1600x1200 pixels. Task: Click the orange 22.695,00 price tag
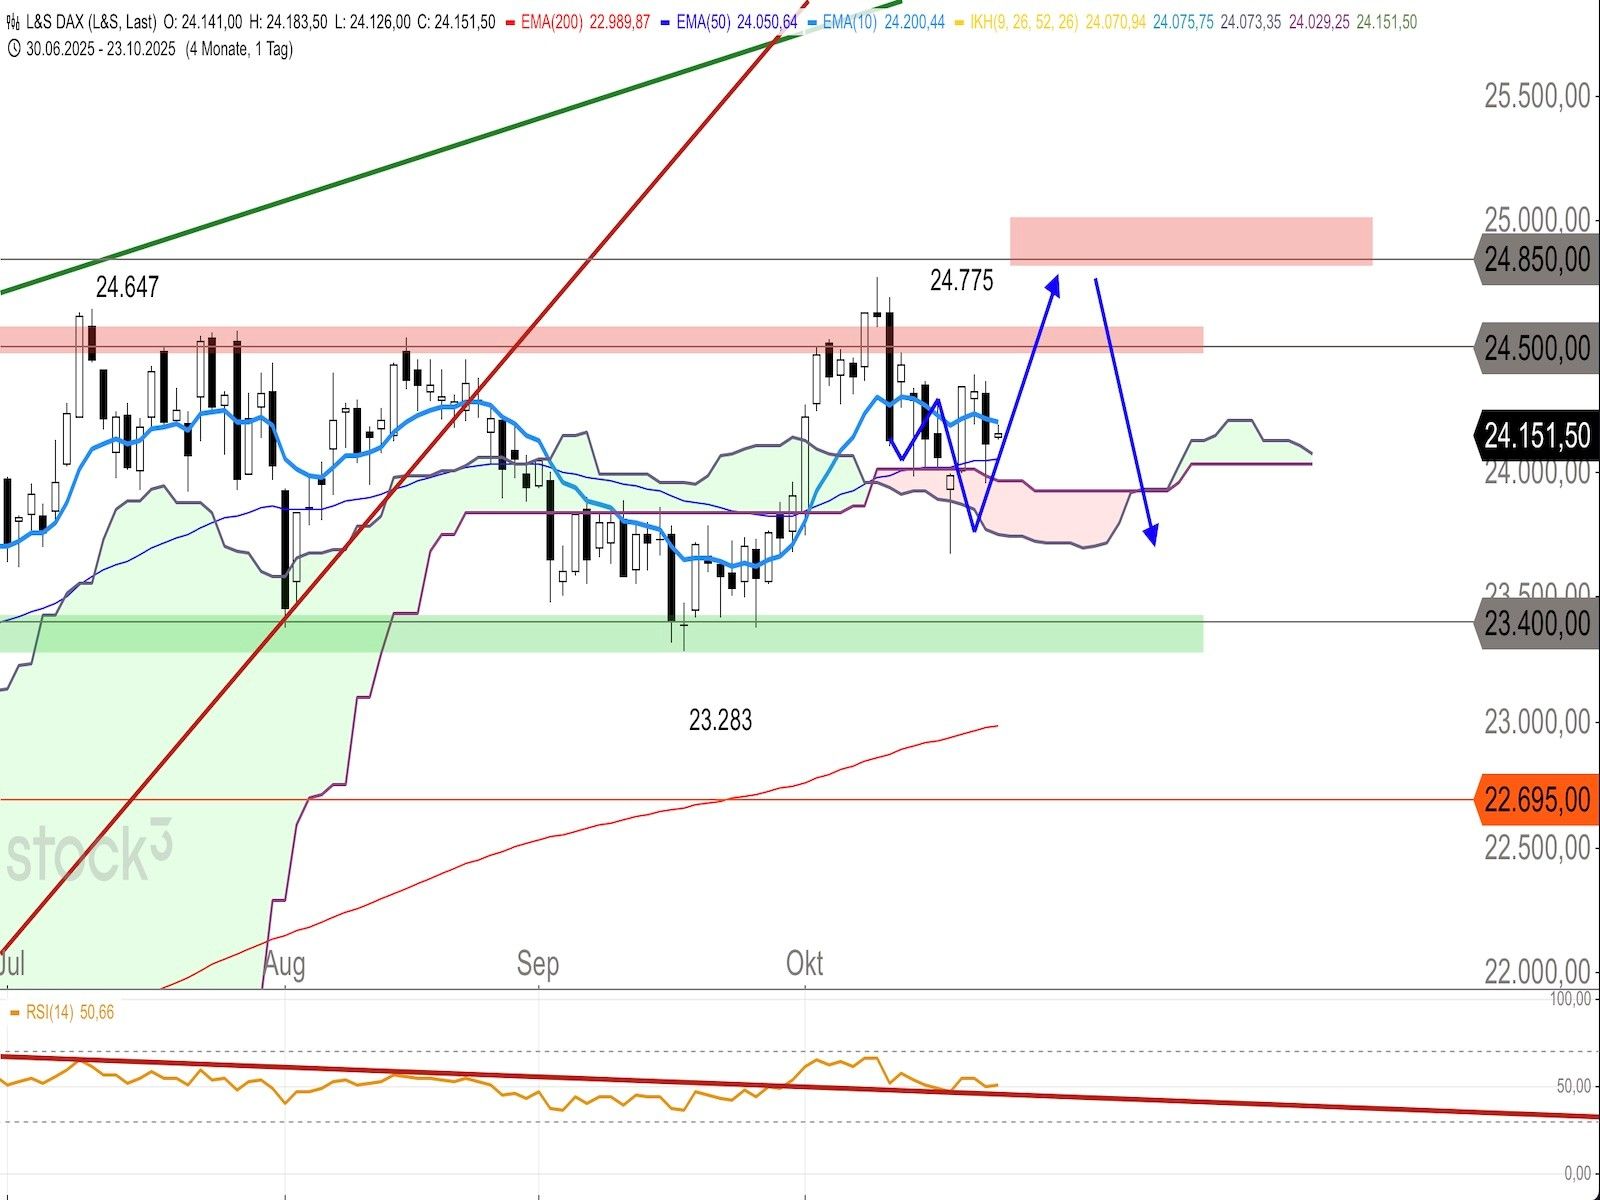[x=1535, y=800]
